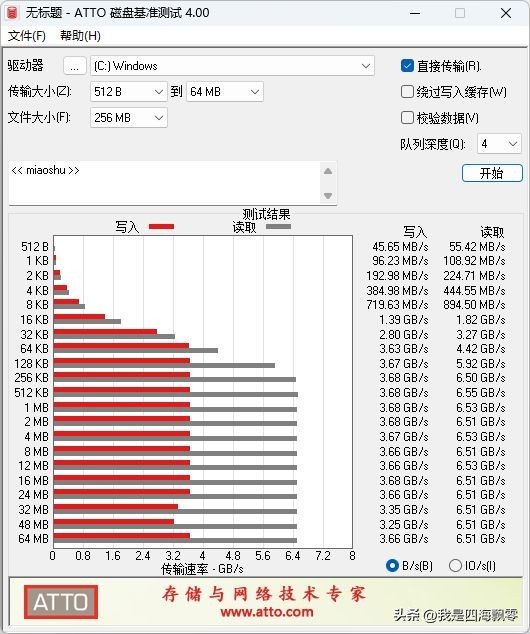Select the IO/s(I) radio button
The width and height of the screenshot is (530, 634).
[x=455, y=565]
